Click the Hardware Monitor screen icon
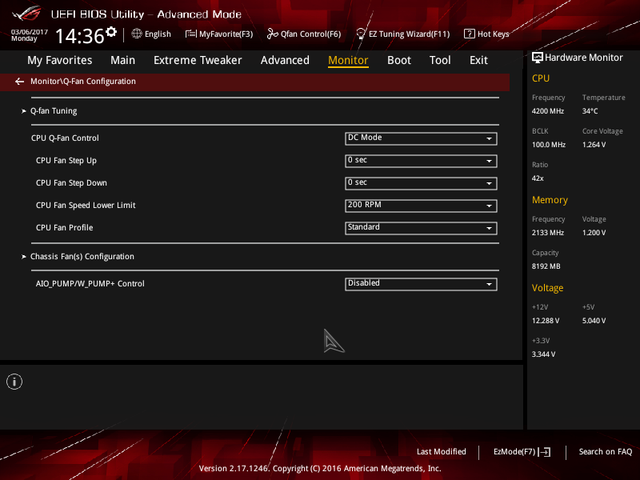 (537, 58)
